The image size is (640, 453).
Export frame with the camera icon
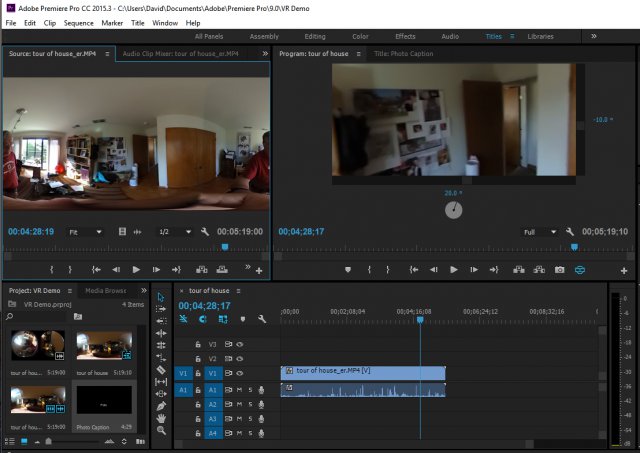click(559, 270)
